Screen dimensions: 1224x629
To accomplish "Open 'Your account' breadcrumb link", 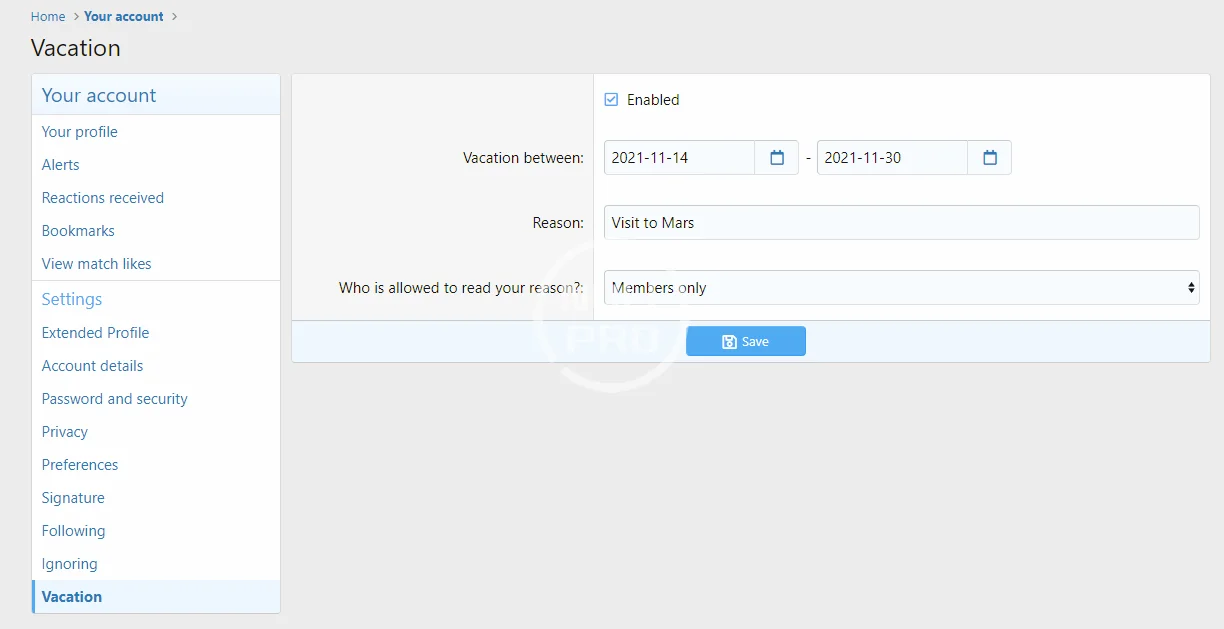I will (124, 17).
